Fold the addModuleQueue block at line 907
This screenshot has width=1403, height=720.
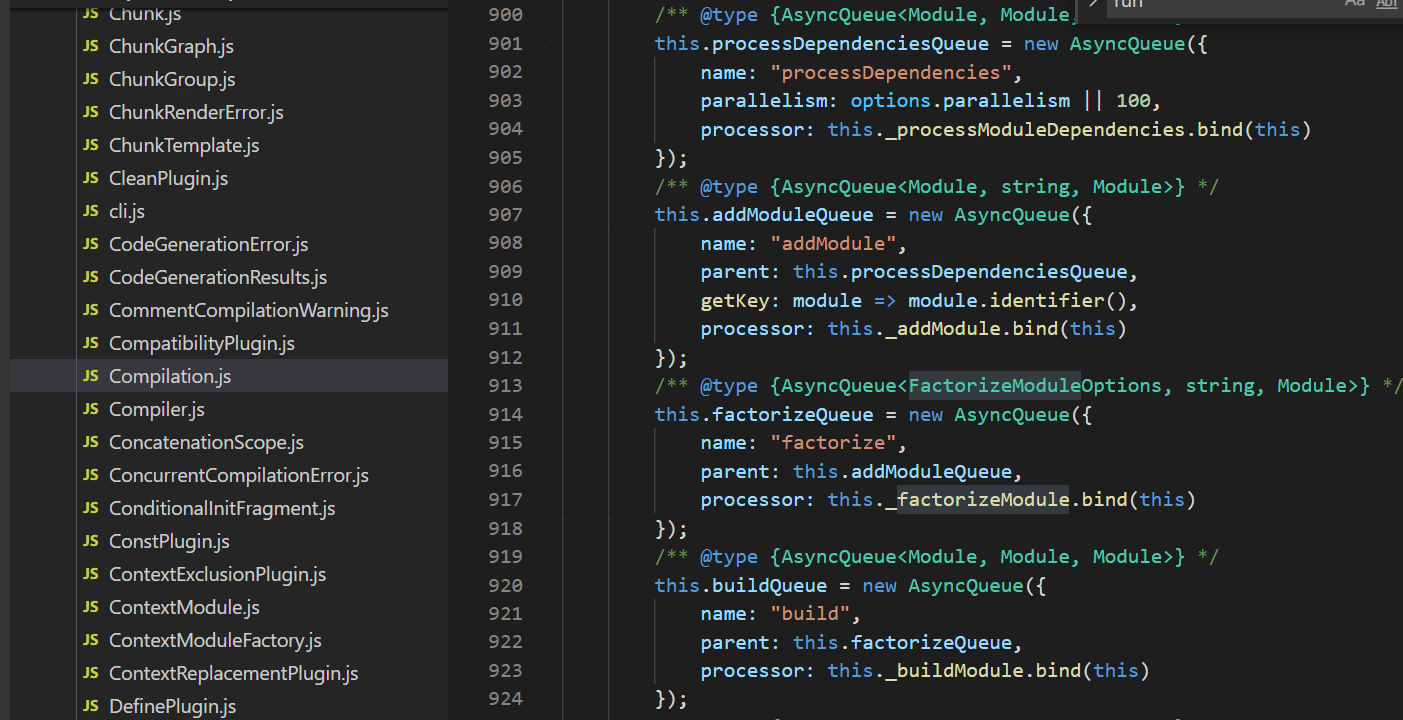(x=544, y=214)
